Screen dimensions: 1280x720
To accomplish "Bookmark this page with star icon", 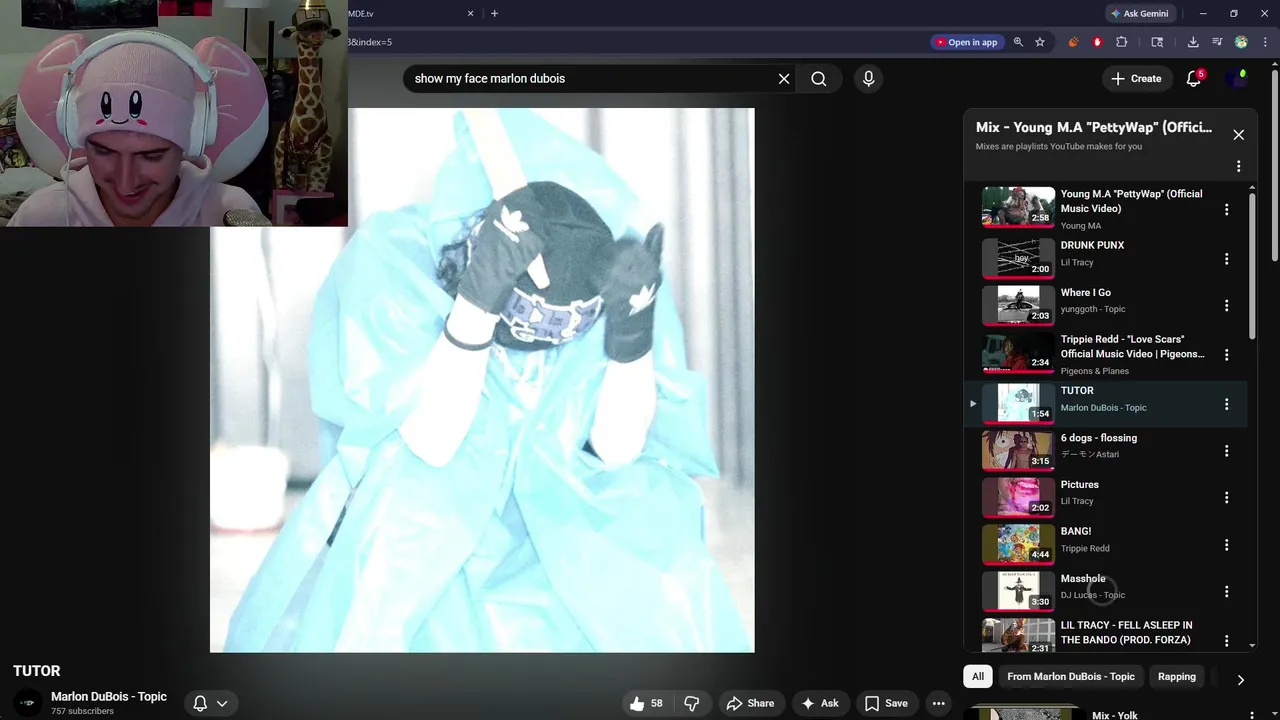I will point(1040,42).
